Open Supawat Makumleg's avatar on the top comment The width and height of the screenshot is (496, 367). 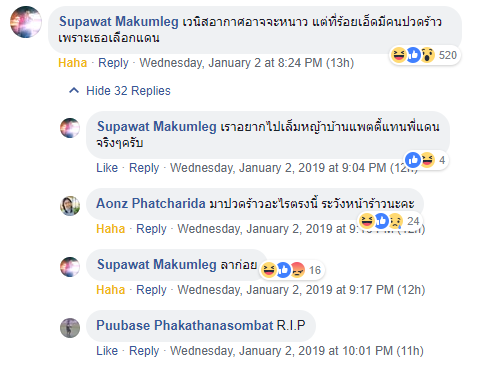tap(26, 22)
